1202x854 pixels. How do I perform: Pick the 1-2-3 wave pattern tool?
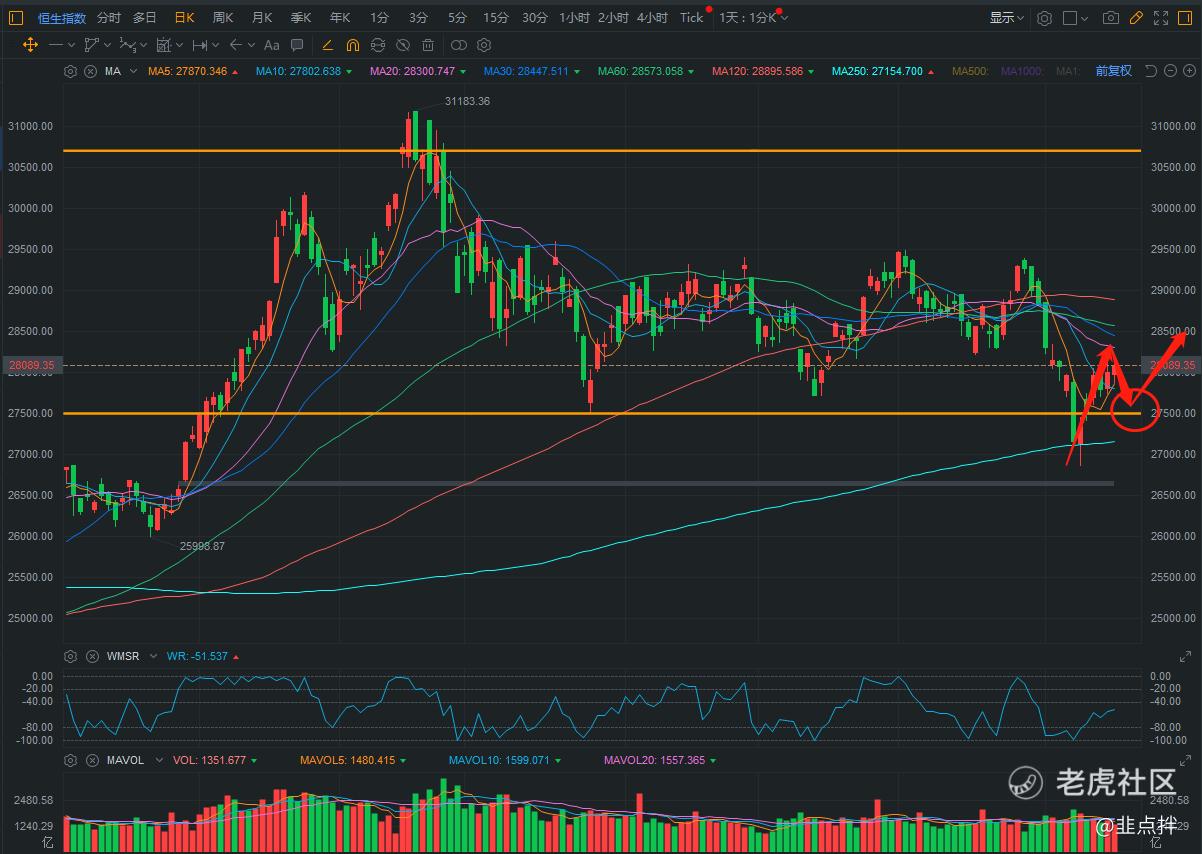pos(127,45)
